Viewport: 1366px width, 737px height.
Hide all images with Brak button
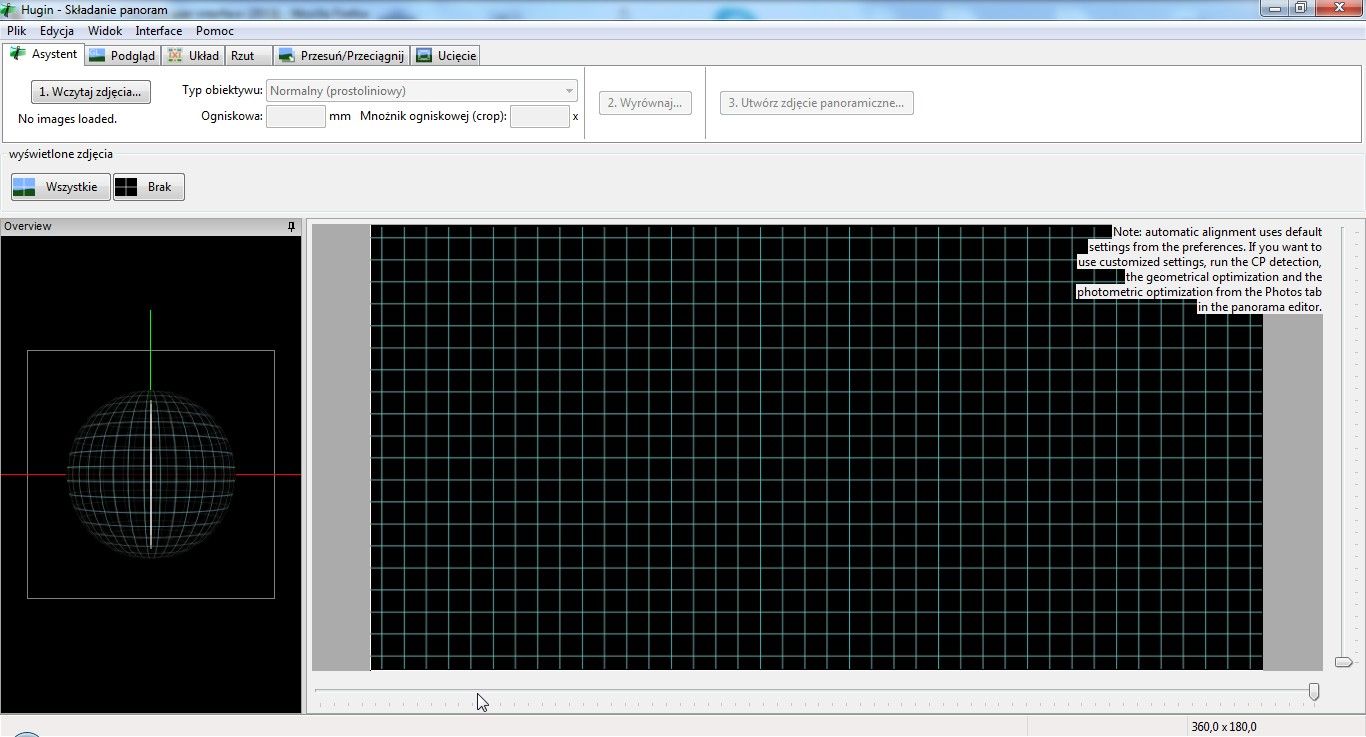[149, 187]
